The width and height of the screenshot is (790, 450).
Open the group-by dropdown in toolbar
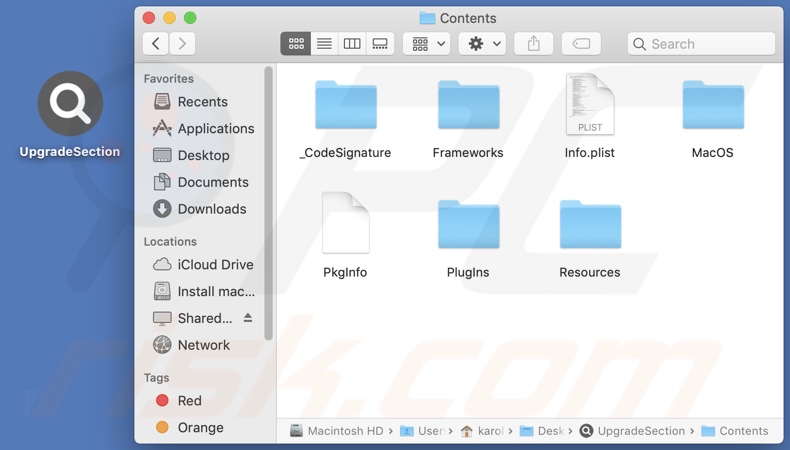pyautogui.click(x=427, y=44)
